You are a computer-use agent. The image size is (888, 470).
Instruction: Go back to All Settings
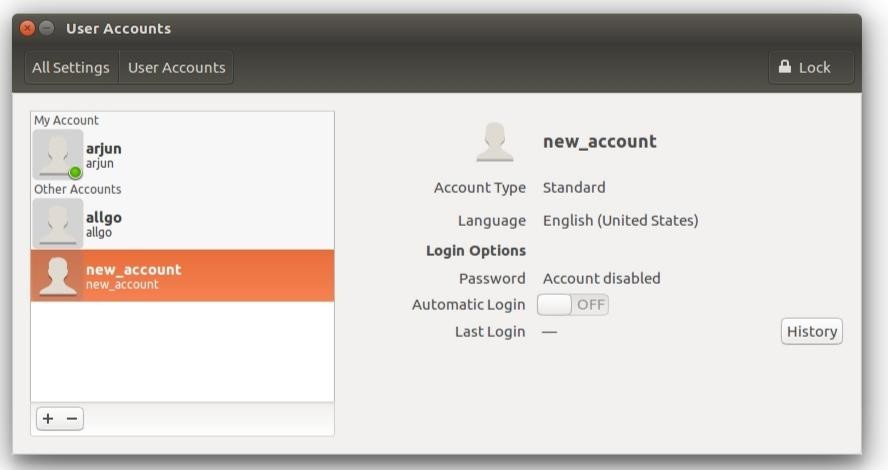click(71, 68)
